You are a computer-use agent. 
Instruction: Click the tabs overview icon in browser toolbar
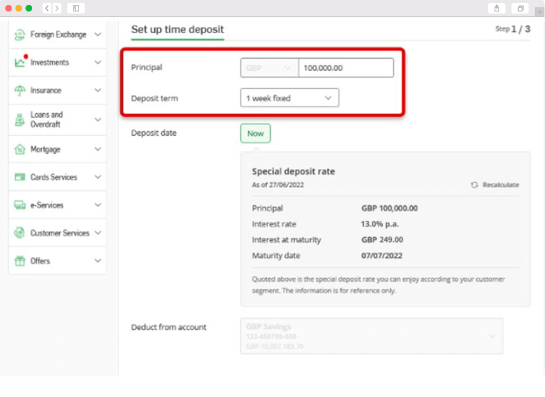pyautogui.click(x=520, y=8)
